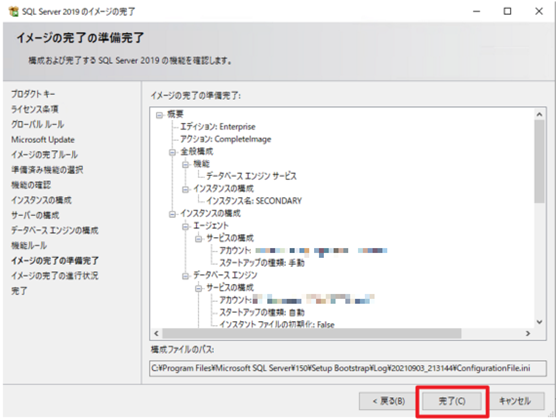Click the vertical scrollbar up arrow
Image resolution: width=556 pixels, height=419 pixels.
coord(539,114)
